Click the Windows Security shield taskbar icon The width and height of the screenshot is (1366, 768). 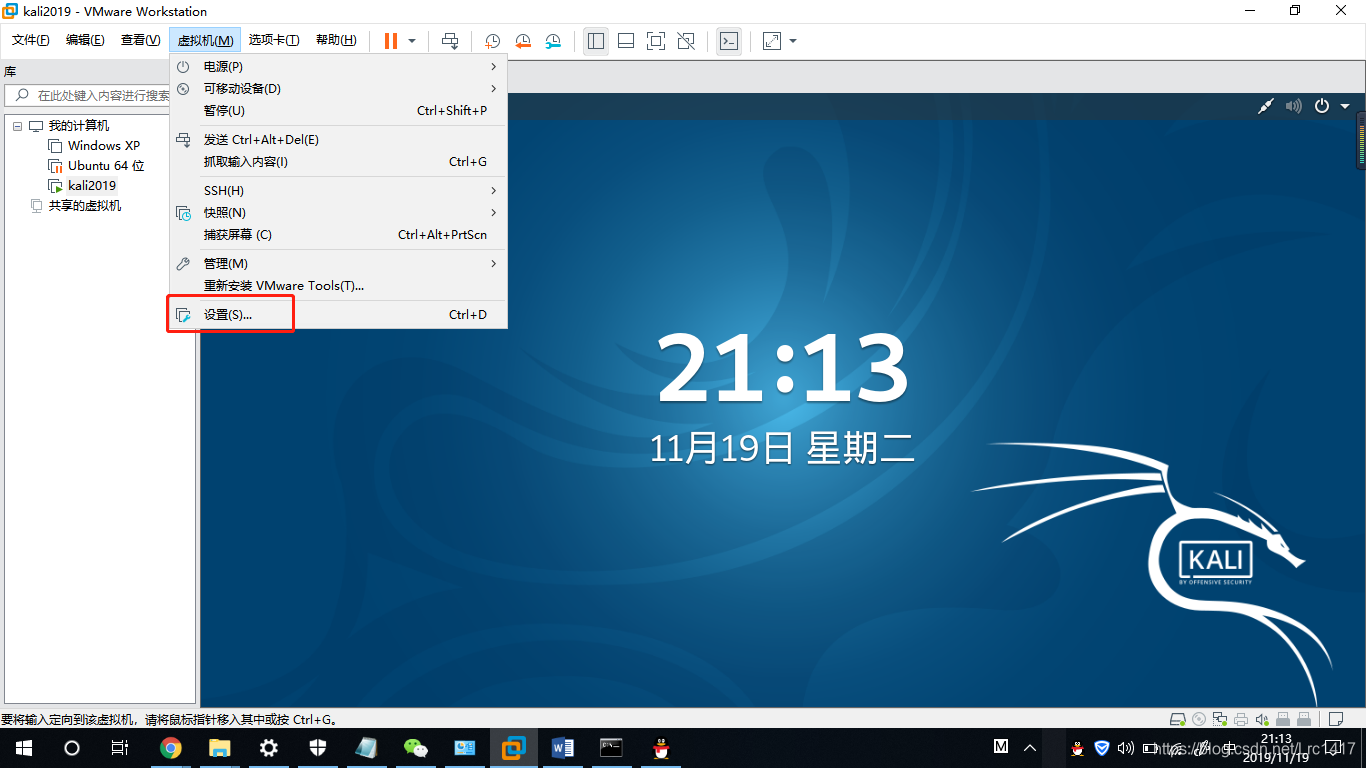coord(318,748)
